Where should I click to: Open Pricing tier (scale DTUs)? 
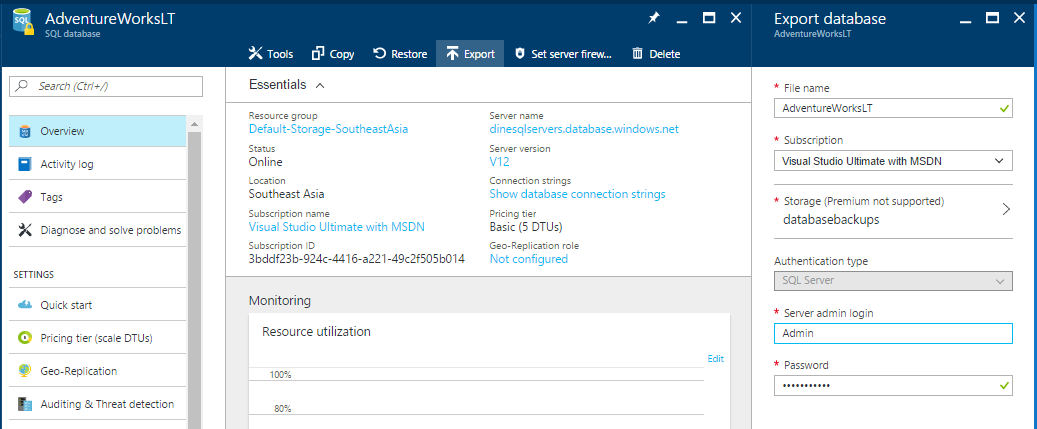pos(98,338)
